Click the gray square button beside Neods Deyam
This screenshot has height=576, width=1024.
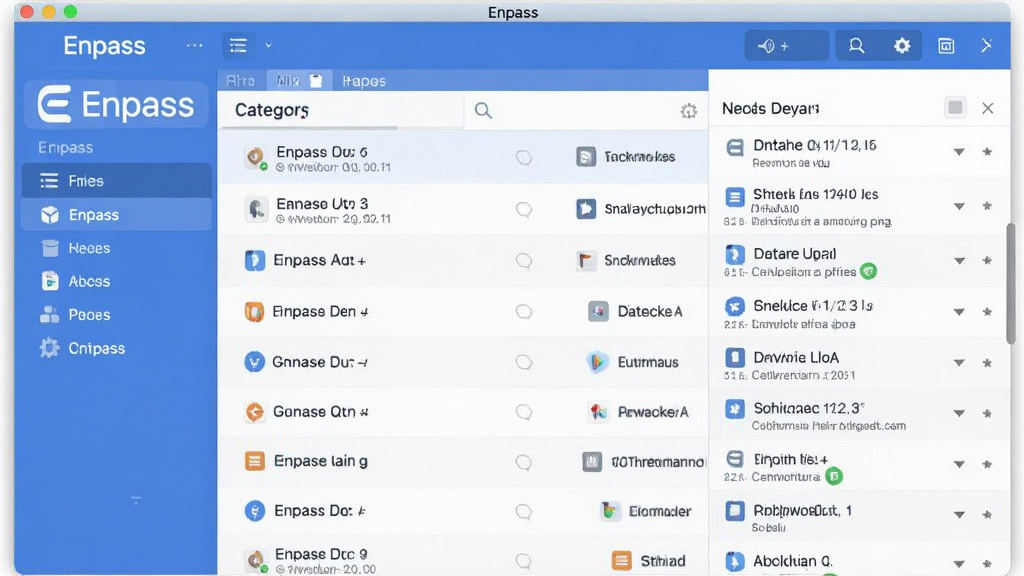pos(955,108)
